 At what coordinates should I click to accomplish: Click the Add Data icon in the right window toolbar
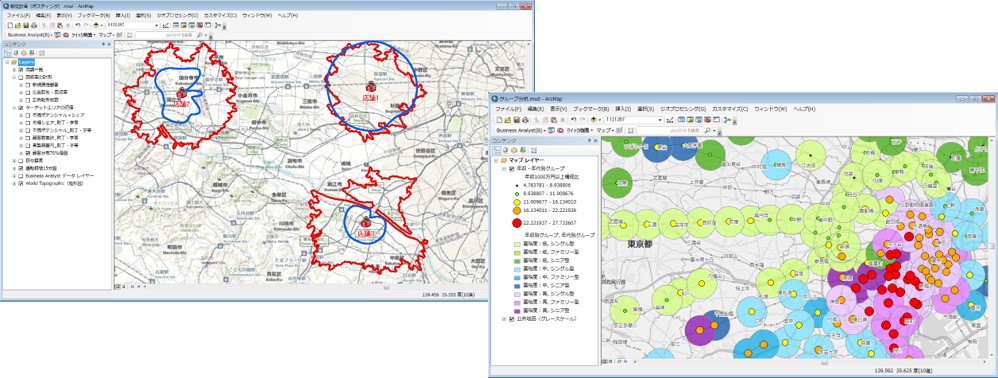coord(593,120)
